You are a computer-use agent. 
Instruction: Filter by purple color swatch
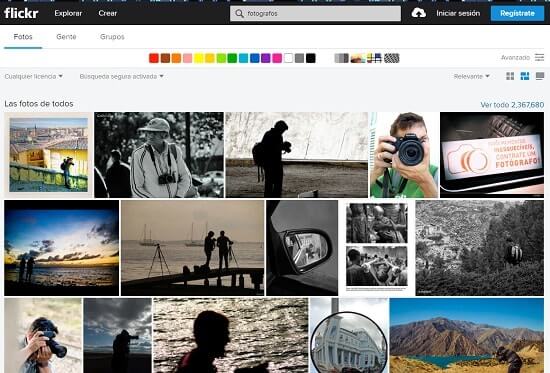266,58
